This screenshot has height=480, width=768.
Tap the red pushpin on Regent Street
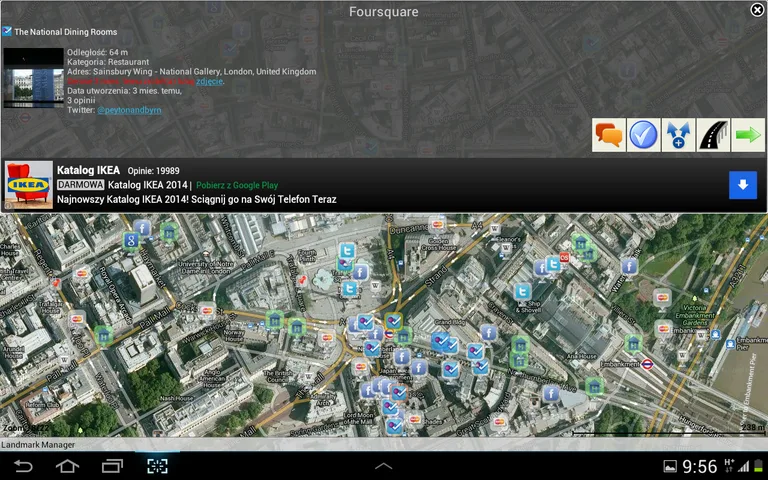coord(56,283)
